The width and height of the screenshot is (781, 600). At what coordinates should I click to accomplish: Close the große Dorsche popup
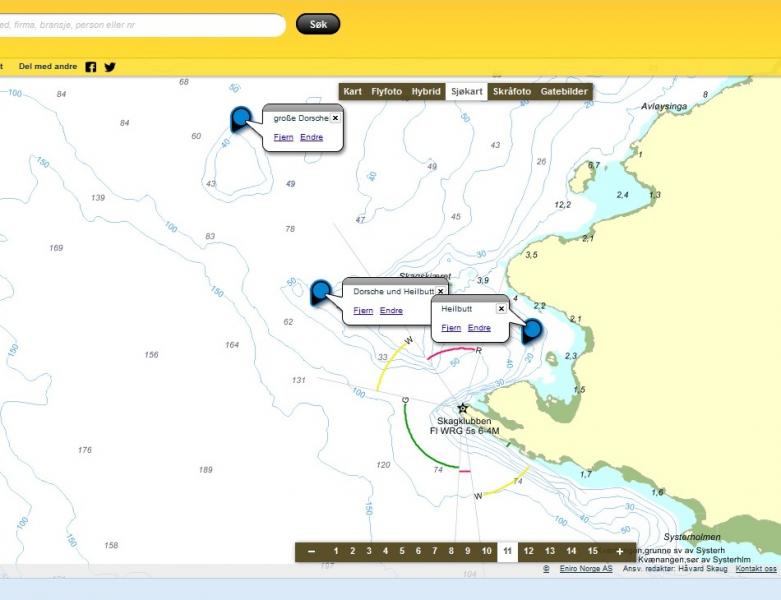pos(335,118)
